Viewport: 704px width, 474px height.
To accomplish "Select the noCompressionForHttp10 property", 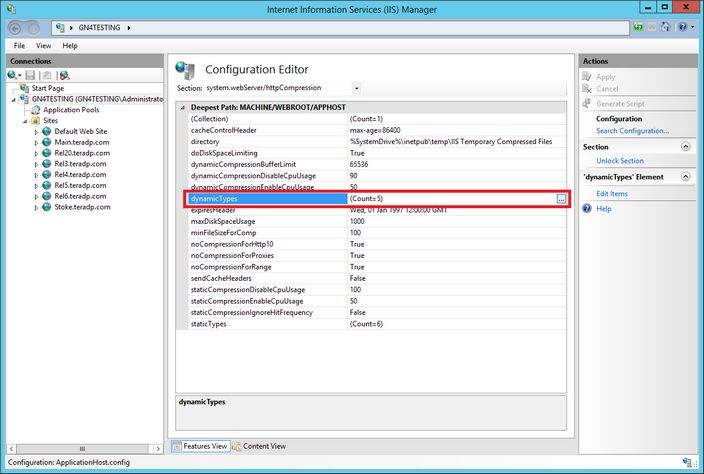I will coord(232,244).
